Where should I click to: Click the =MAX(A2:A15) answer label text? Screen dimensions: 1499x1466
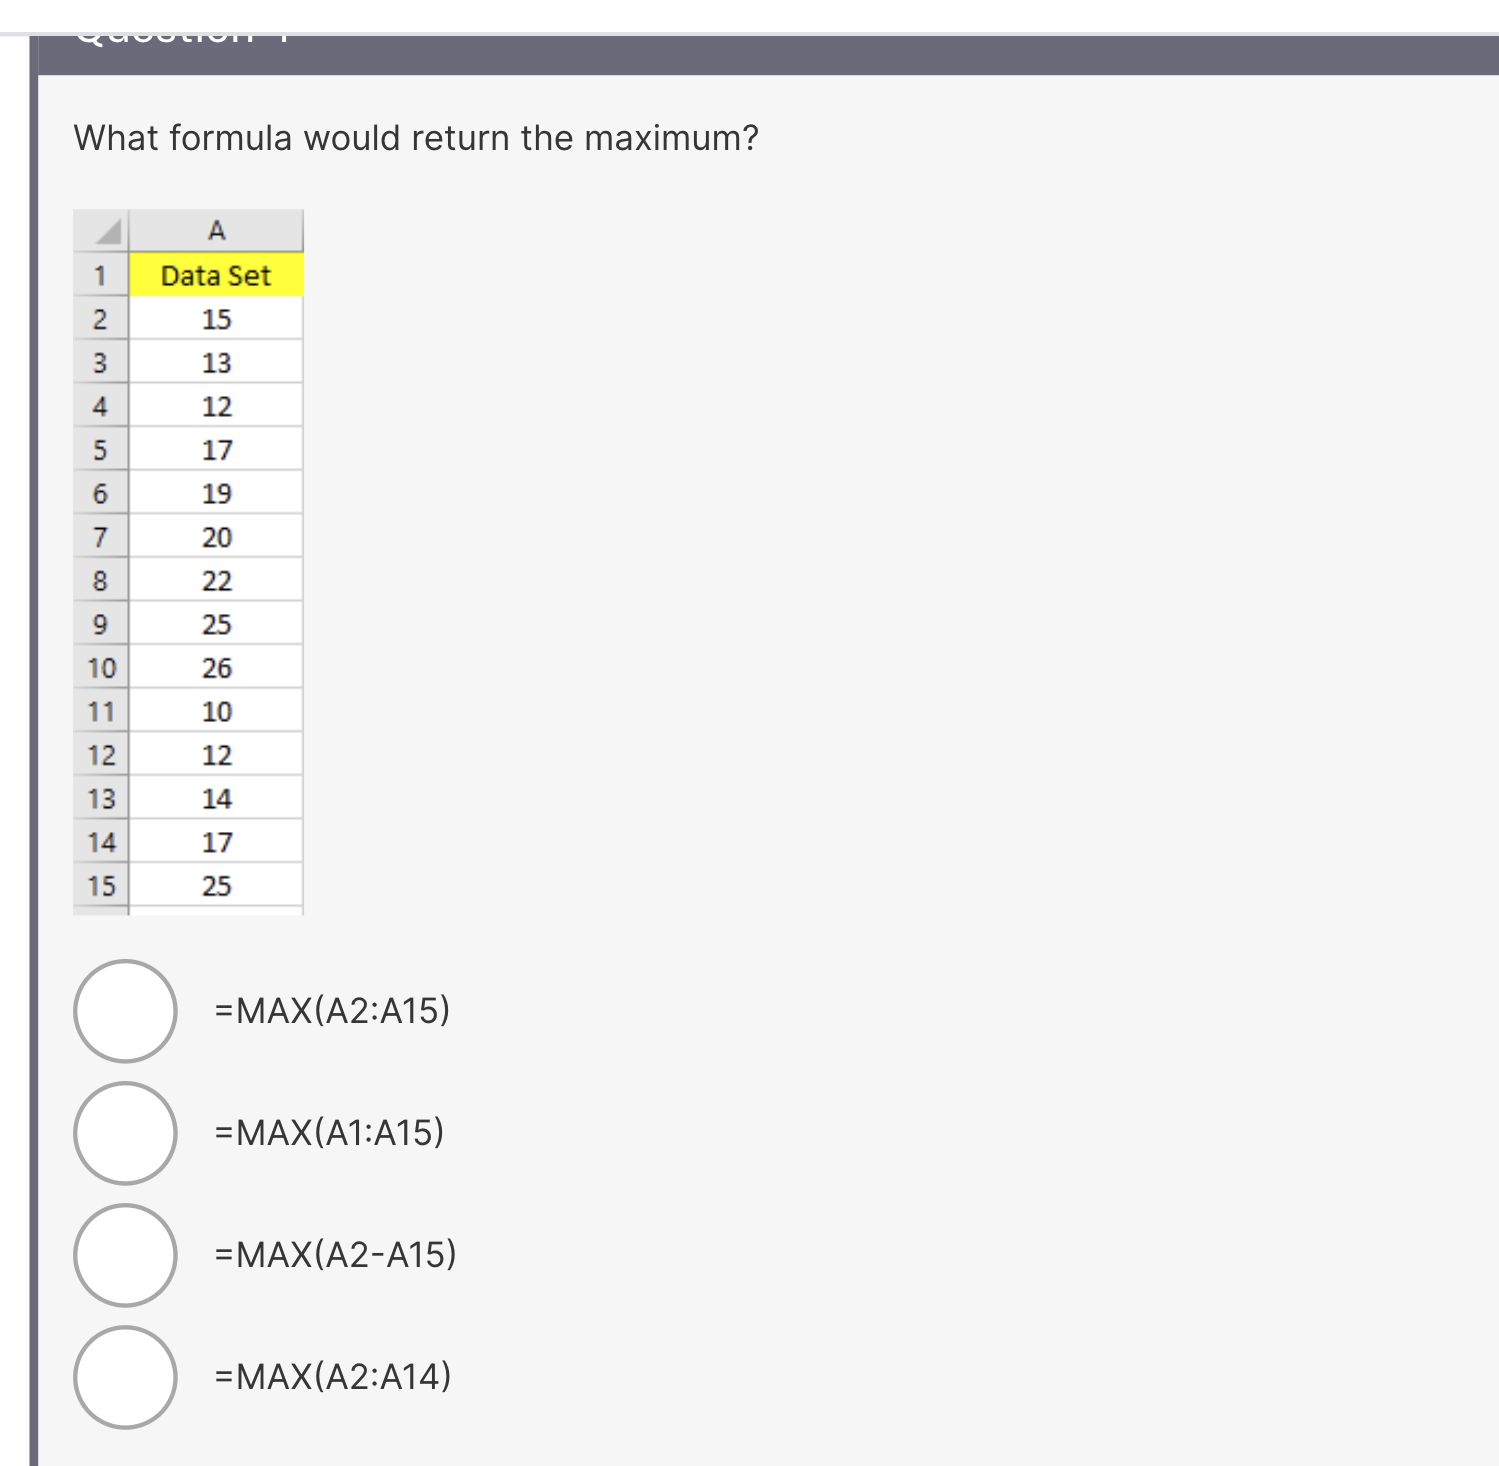(x=331, y=1010)
